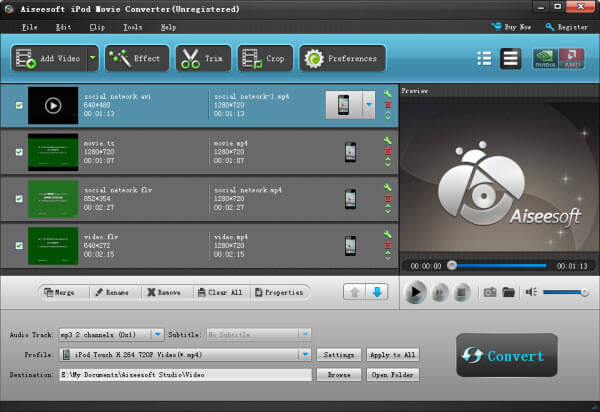
Task: Select the video.flv thumbnail
Action: click(x=53, y=246)
